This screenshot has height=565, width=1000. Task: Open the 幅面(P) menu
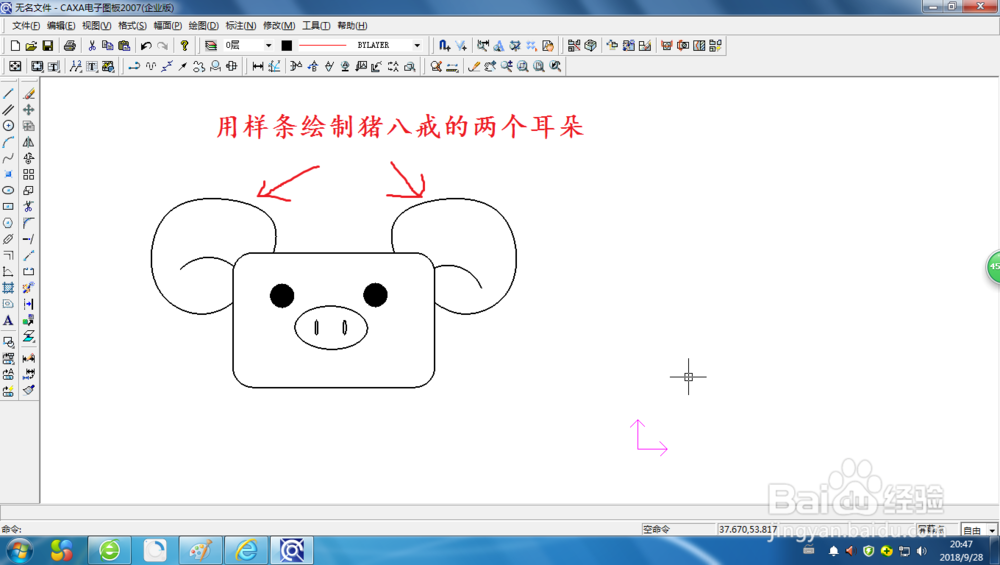pyautogui.click(x=168, y=26)
